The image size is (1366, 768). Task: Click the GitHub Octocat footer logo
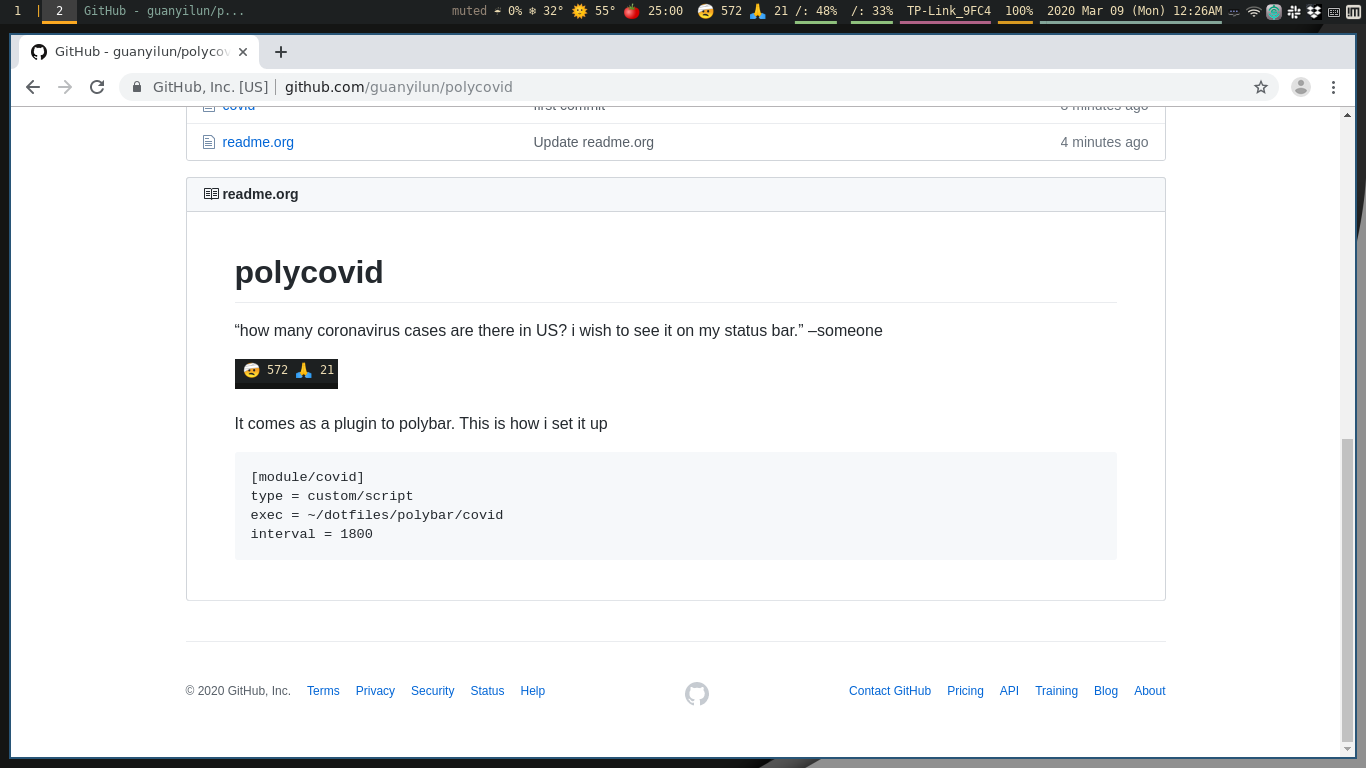point(697,693)
